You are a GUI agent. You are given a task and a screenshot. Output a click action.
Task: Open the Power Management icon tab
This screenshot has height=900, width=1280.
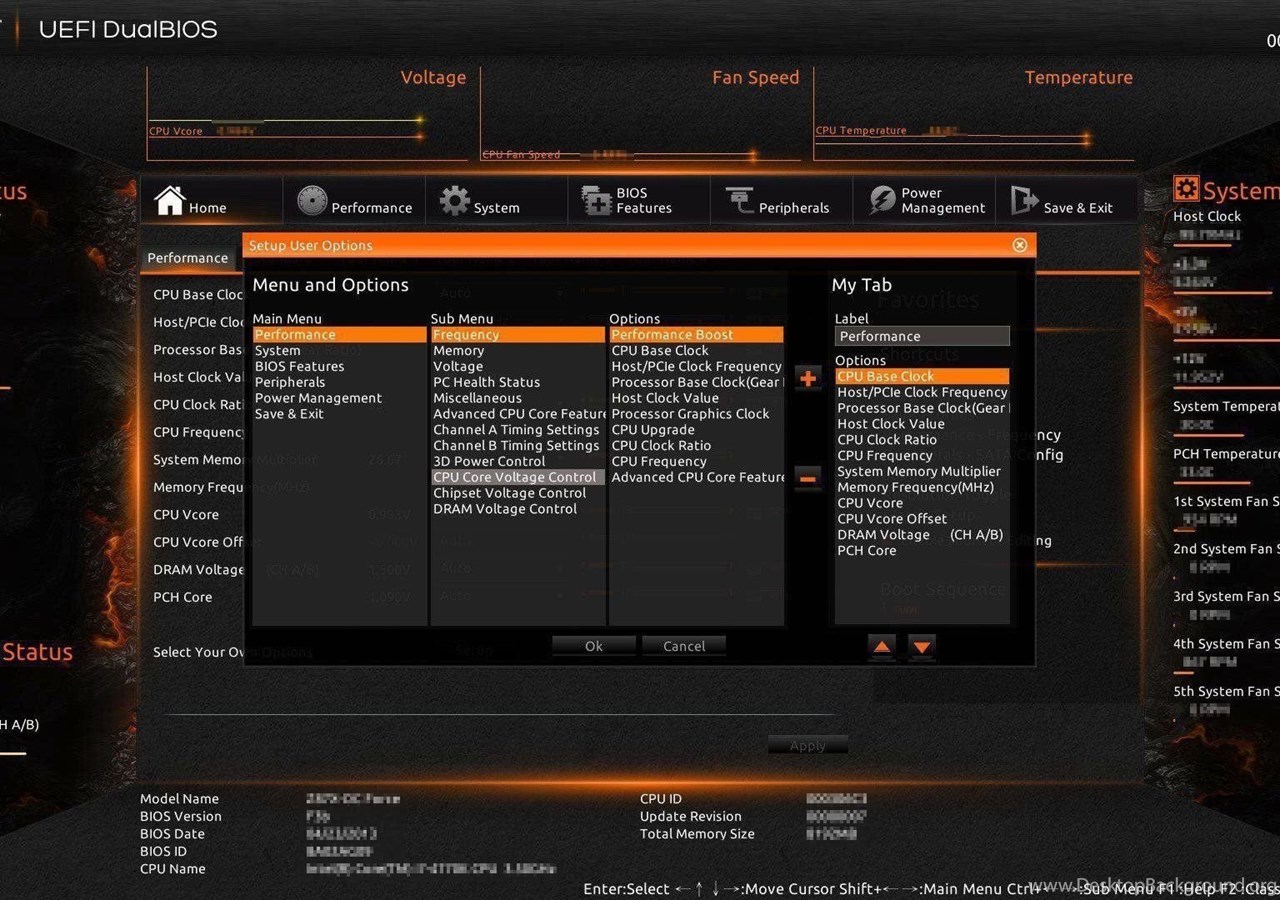(x=882, y=200)
